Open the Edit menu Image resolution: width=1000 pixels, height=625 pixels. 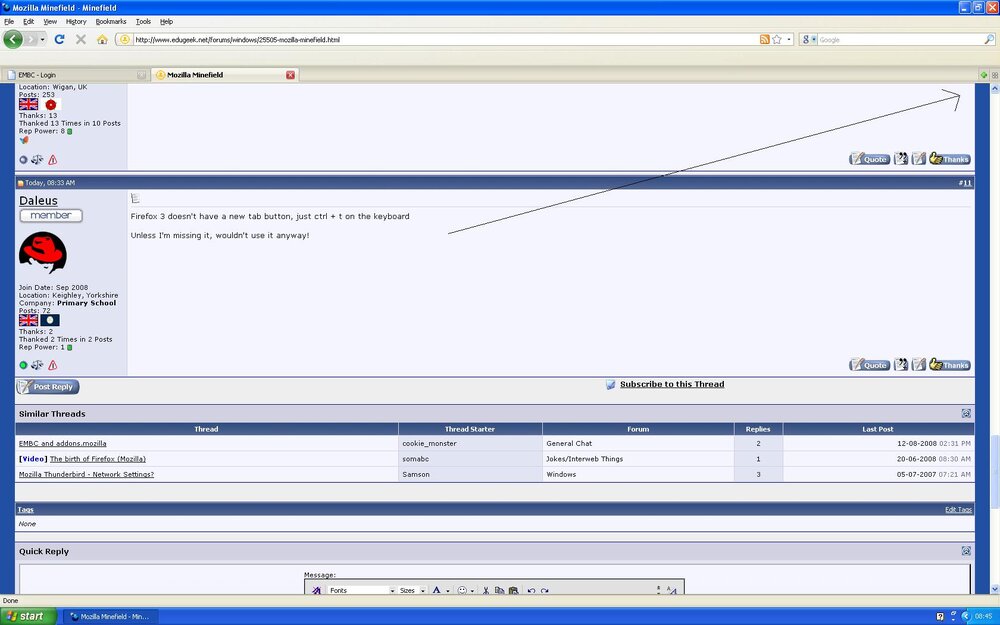[x=29, y=22]
